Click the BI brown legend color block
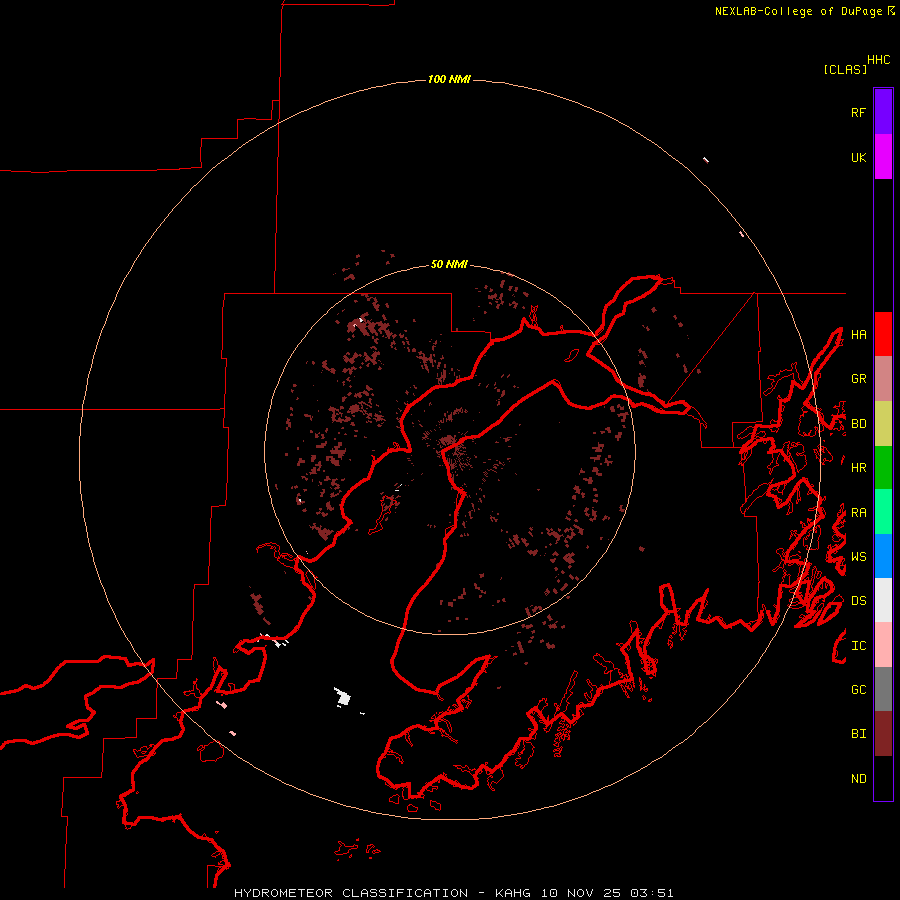The image size is (900, 900). (883, 734)
